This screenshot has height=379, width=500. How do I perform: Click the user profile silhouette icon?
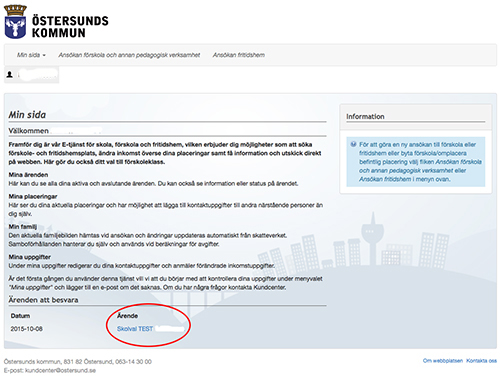click(x=10, y=74)
